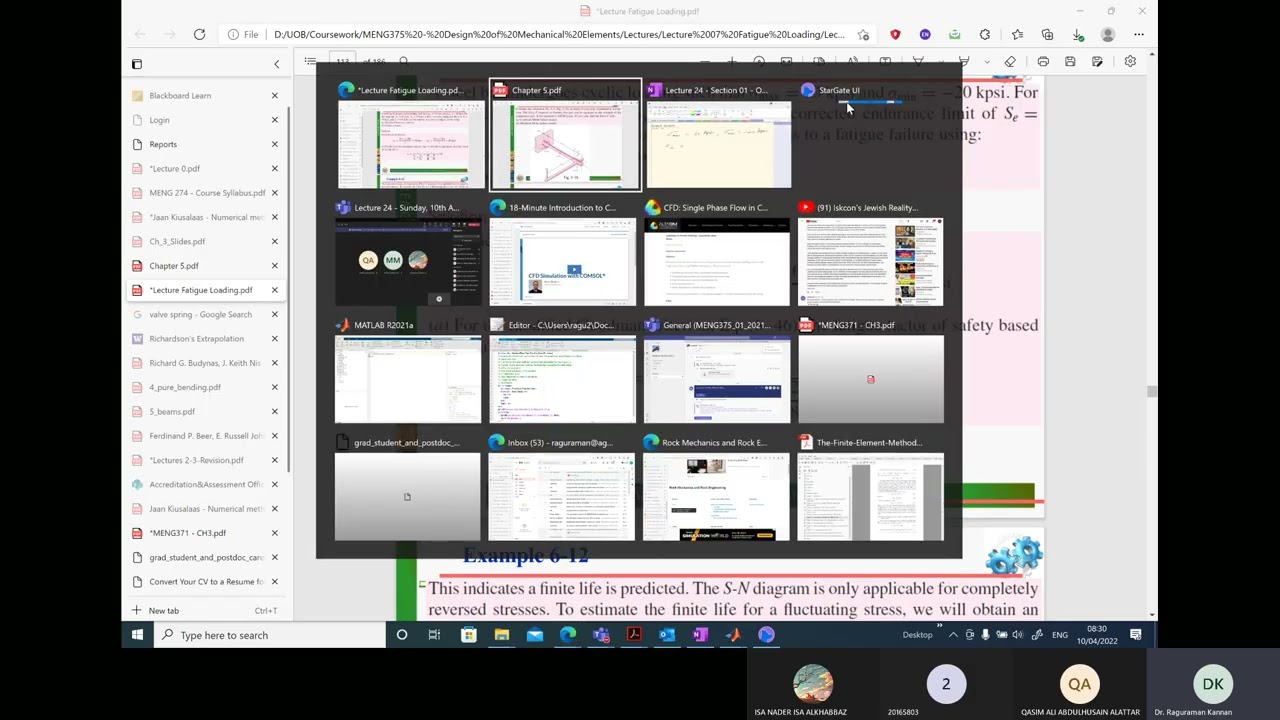This screenshot has height=720, width=1280.
Task: Click the address bar URL field
Action: [x=559, y=35]
